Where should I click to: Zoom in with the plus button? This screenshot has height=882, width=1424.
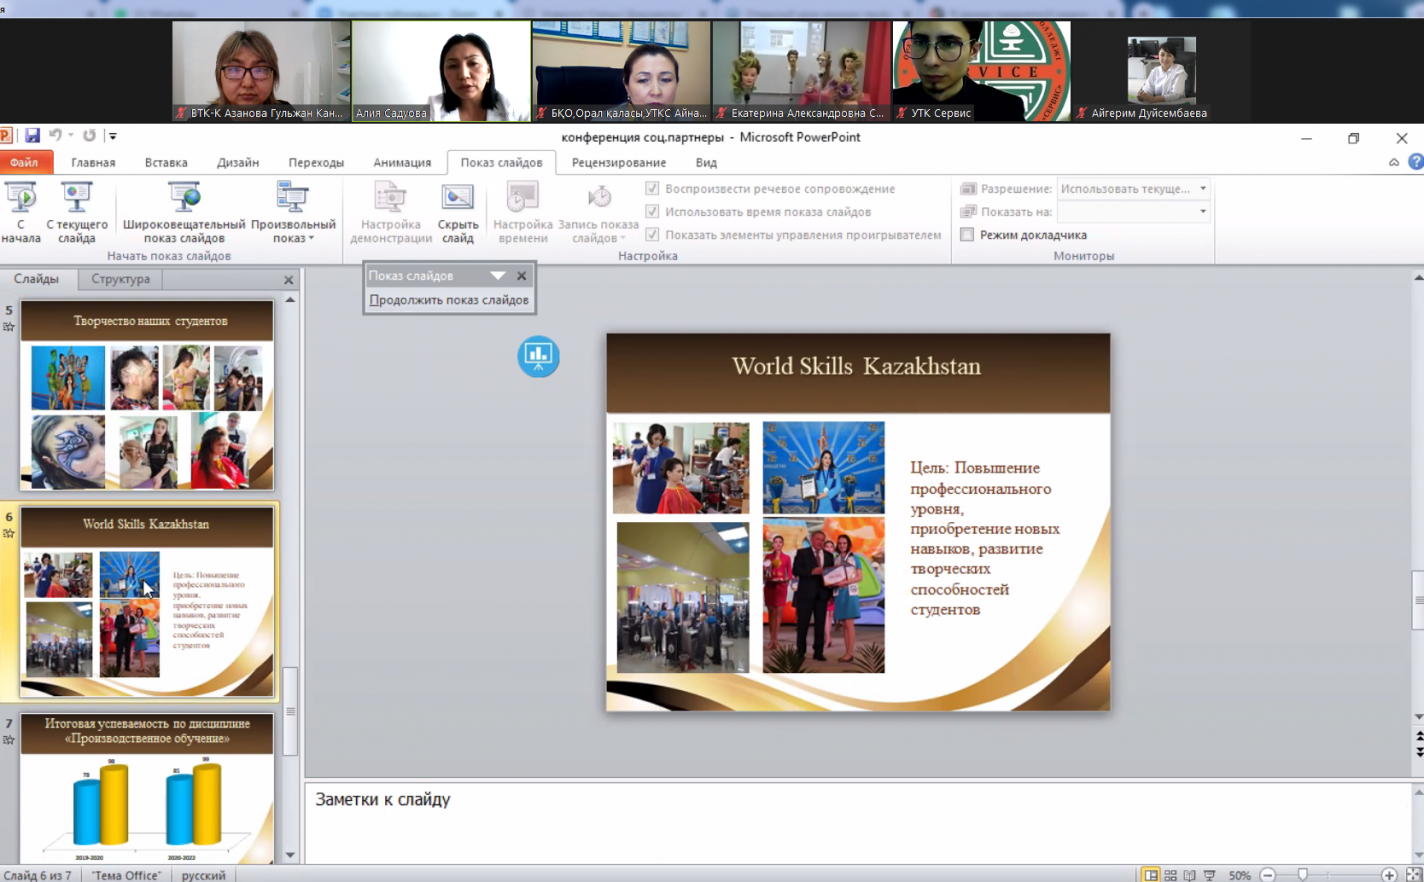point(1389,875)
